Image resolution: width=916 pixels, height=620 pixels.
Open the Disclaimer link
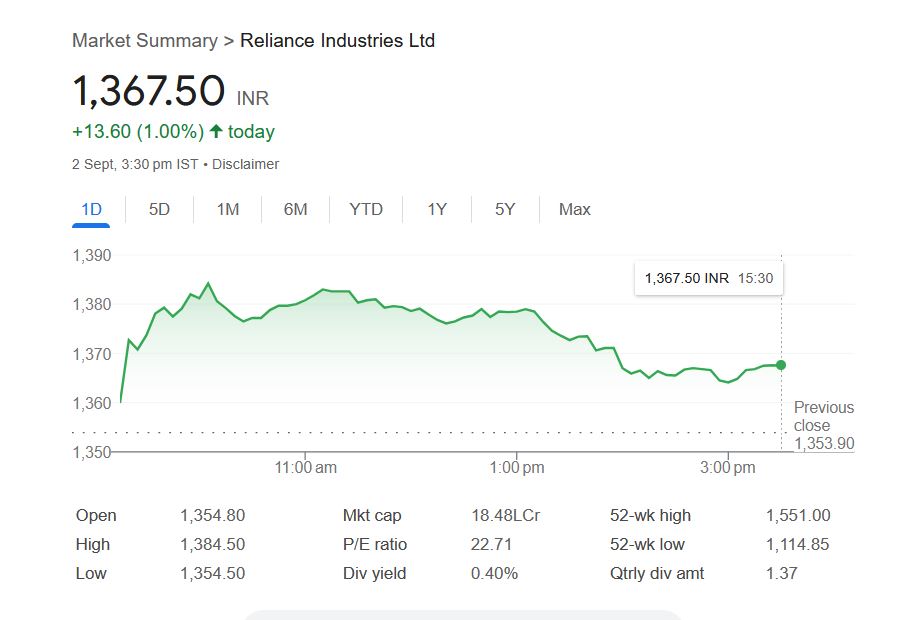pos(245,164)
